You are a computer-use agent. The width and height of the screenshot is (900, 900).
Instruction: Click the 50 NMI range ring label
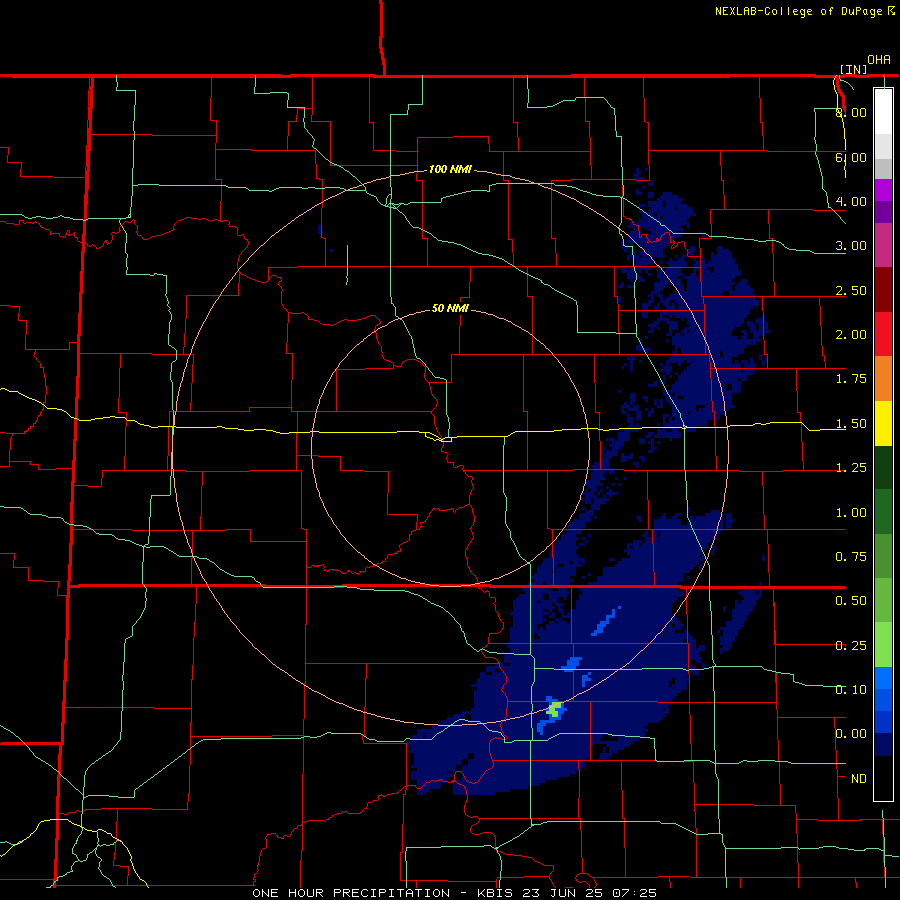pyautogui.click(x=450, y=308)
